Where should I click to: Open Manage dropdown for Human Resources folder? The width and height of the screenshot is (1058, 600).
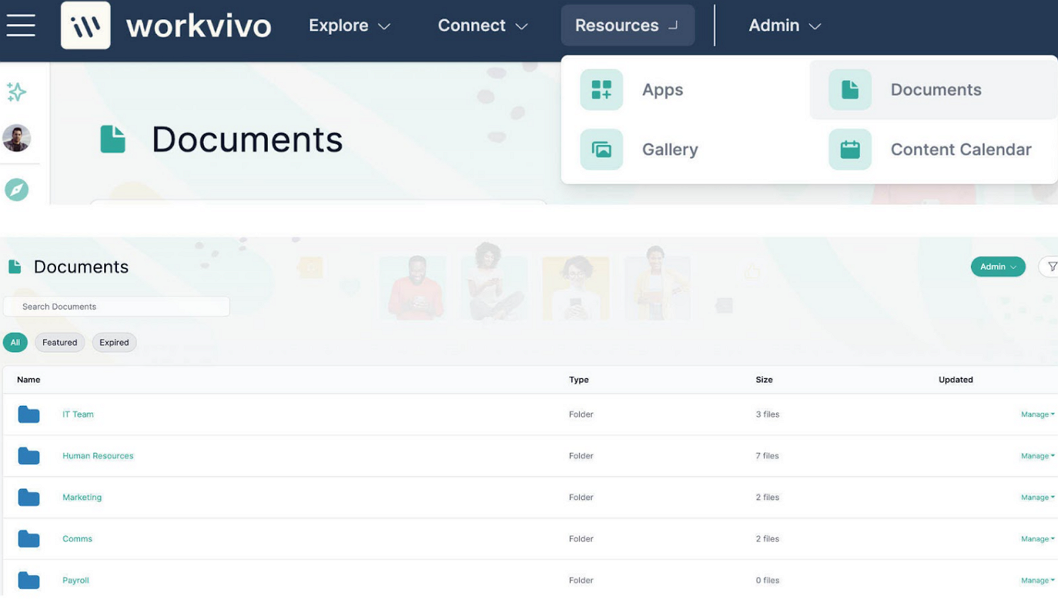click(1037, 456)
